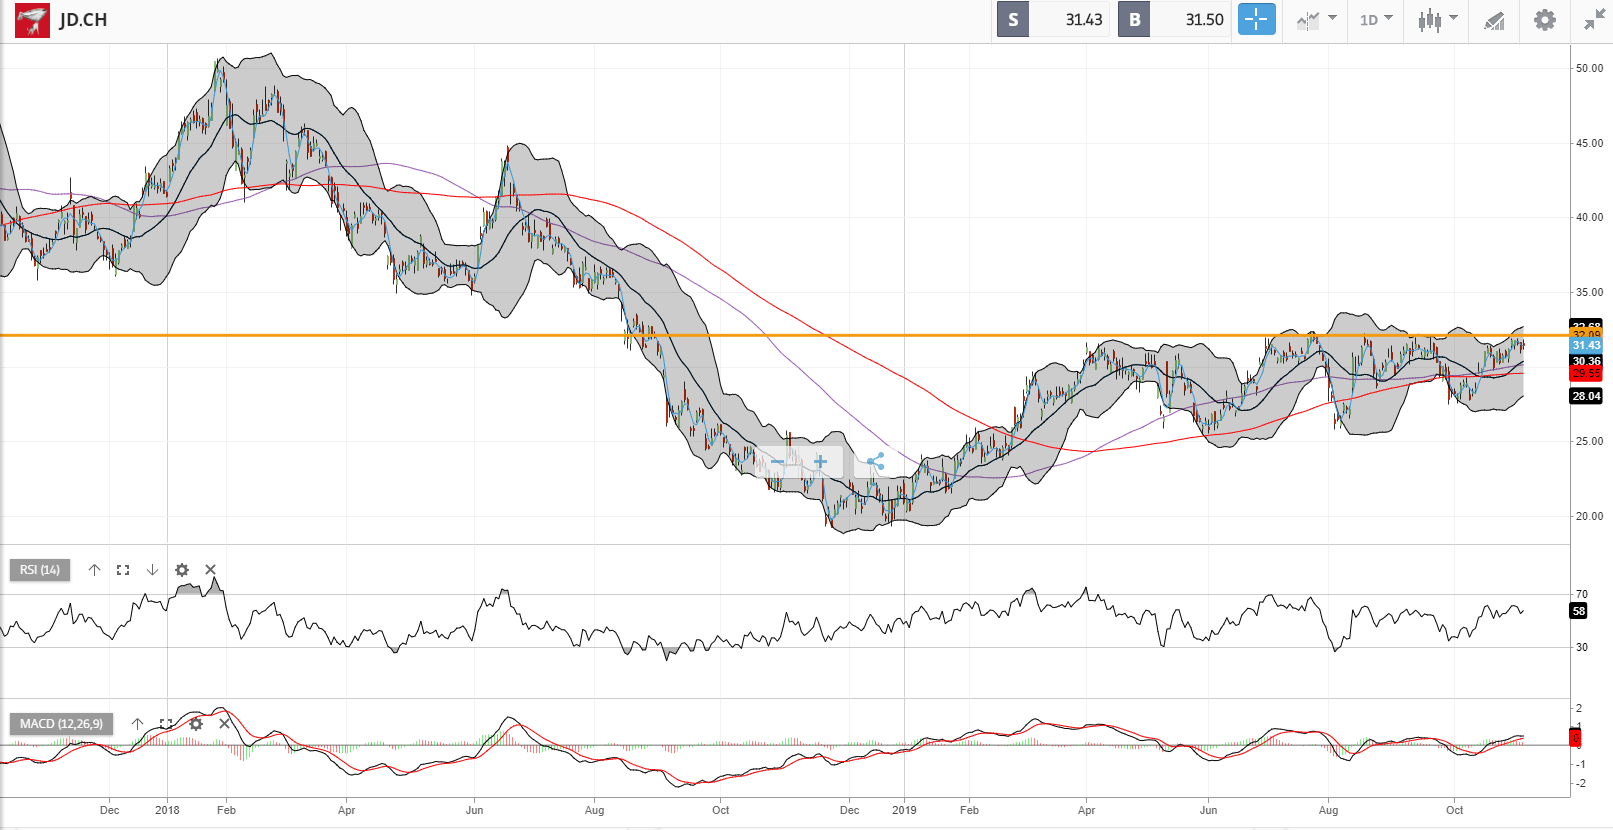Image resolution: width=1613 pixels, height=830 pixels.
Task: Click the 2019 label on time axis
Action: click(904, 810)
